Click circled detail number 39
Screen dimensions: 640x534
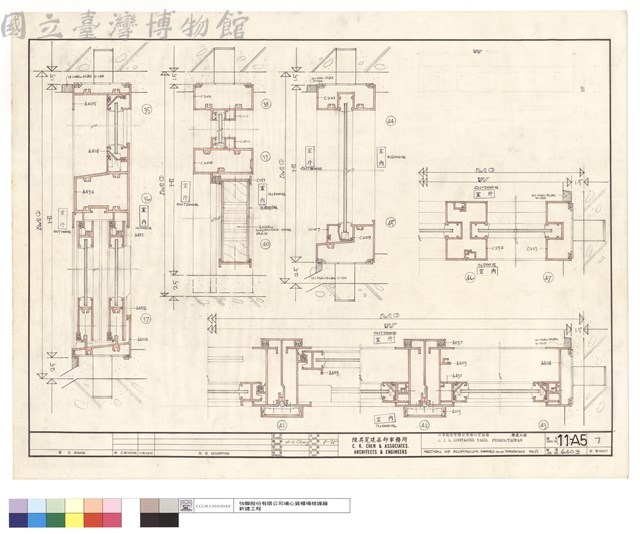[267, 158]
